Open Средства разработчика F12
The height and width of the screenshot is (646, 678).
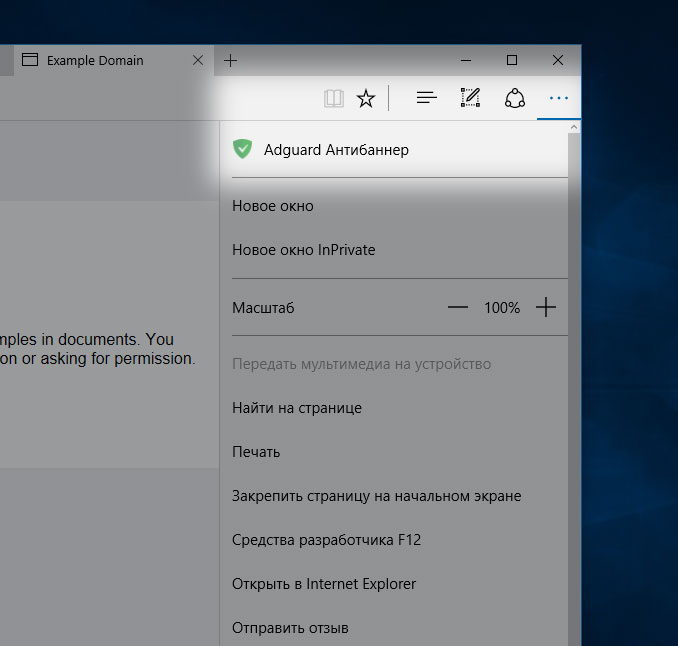point(393,540)
